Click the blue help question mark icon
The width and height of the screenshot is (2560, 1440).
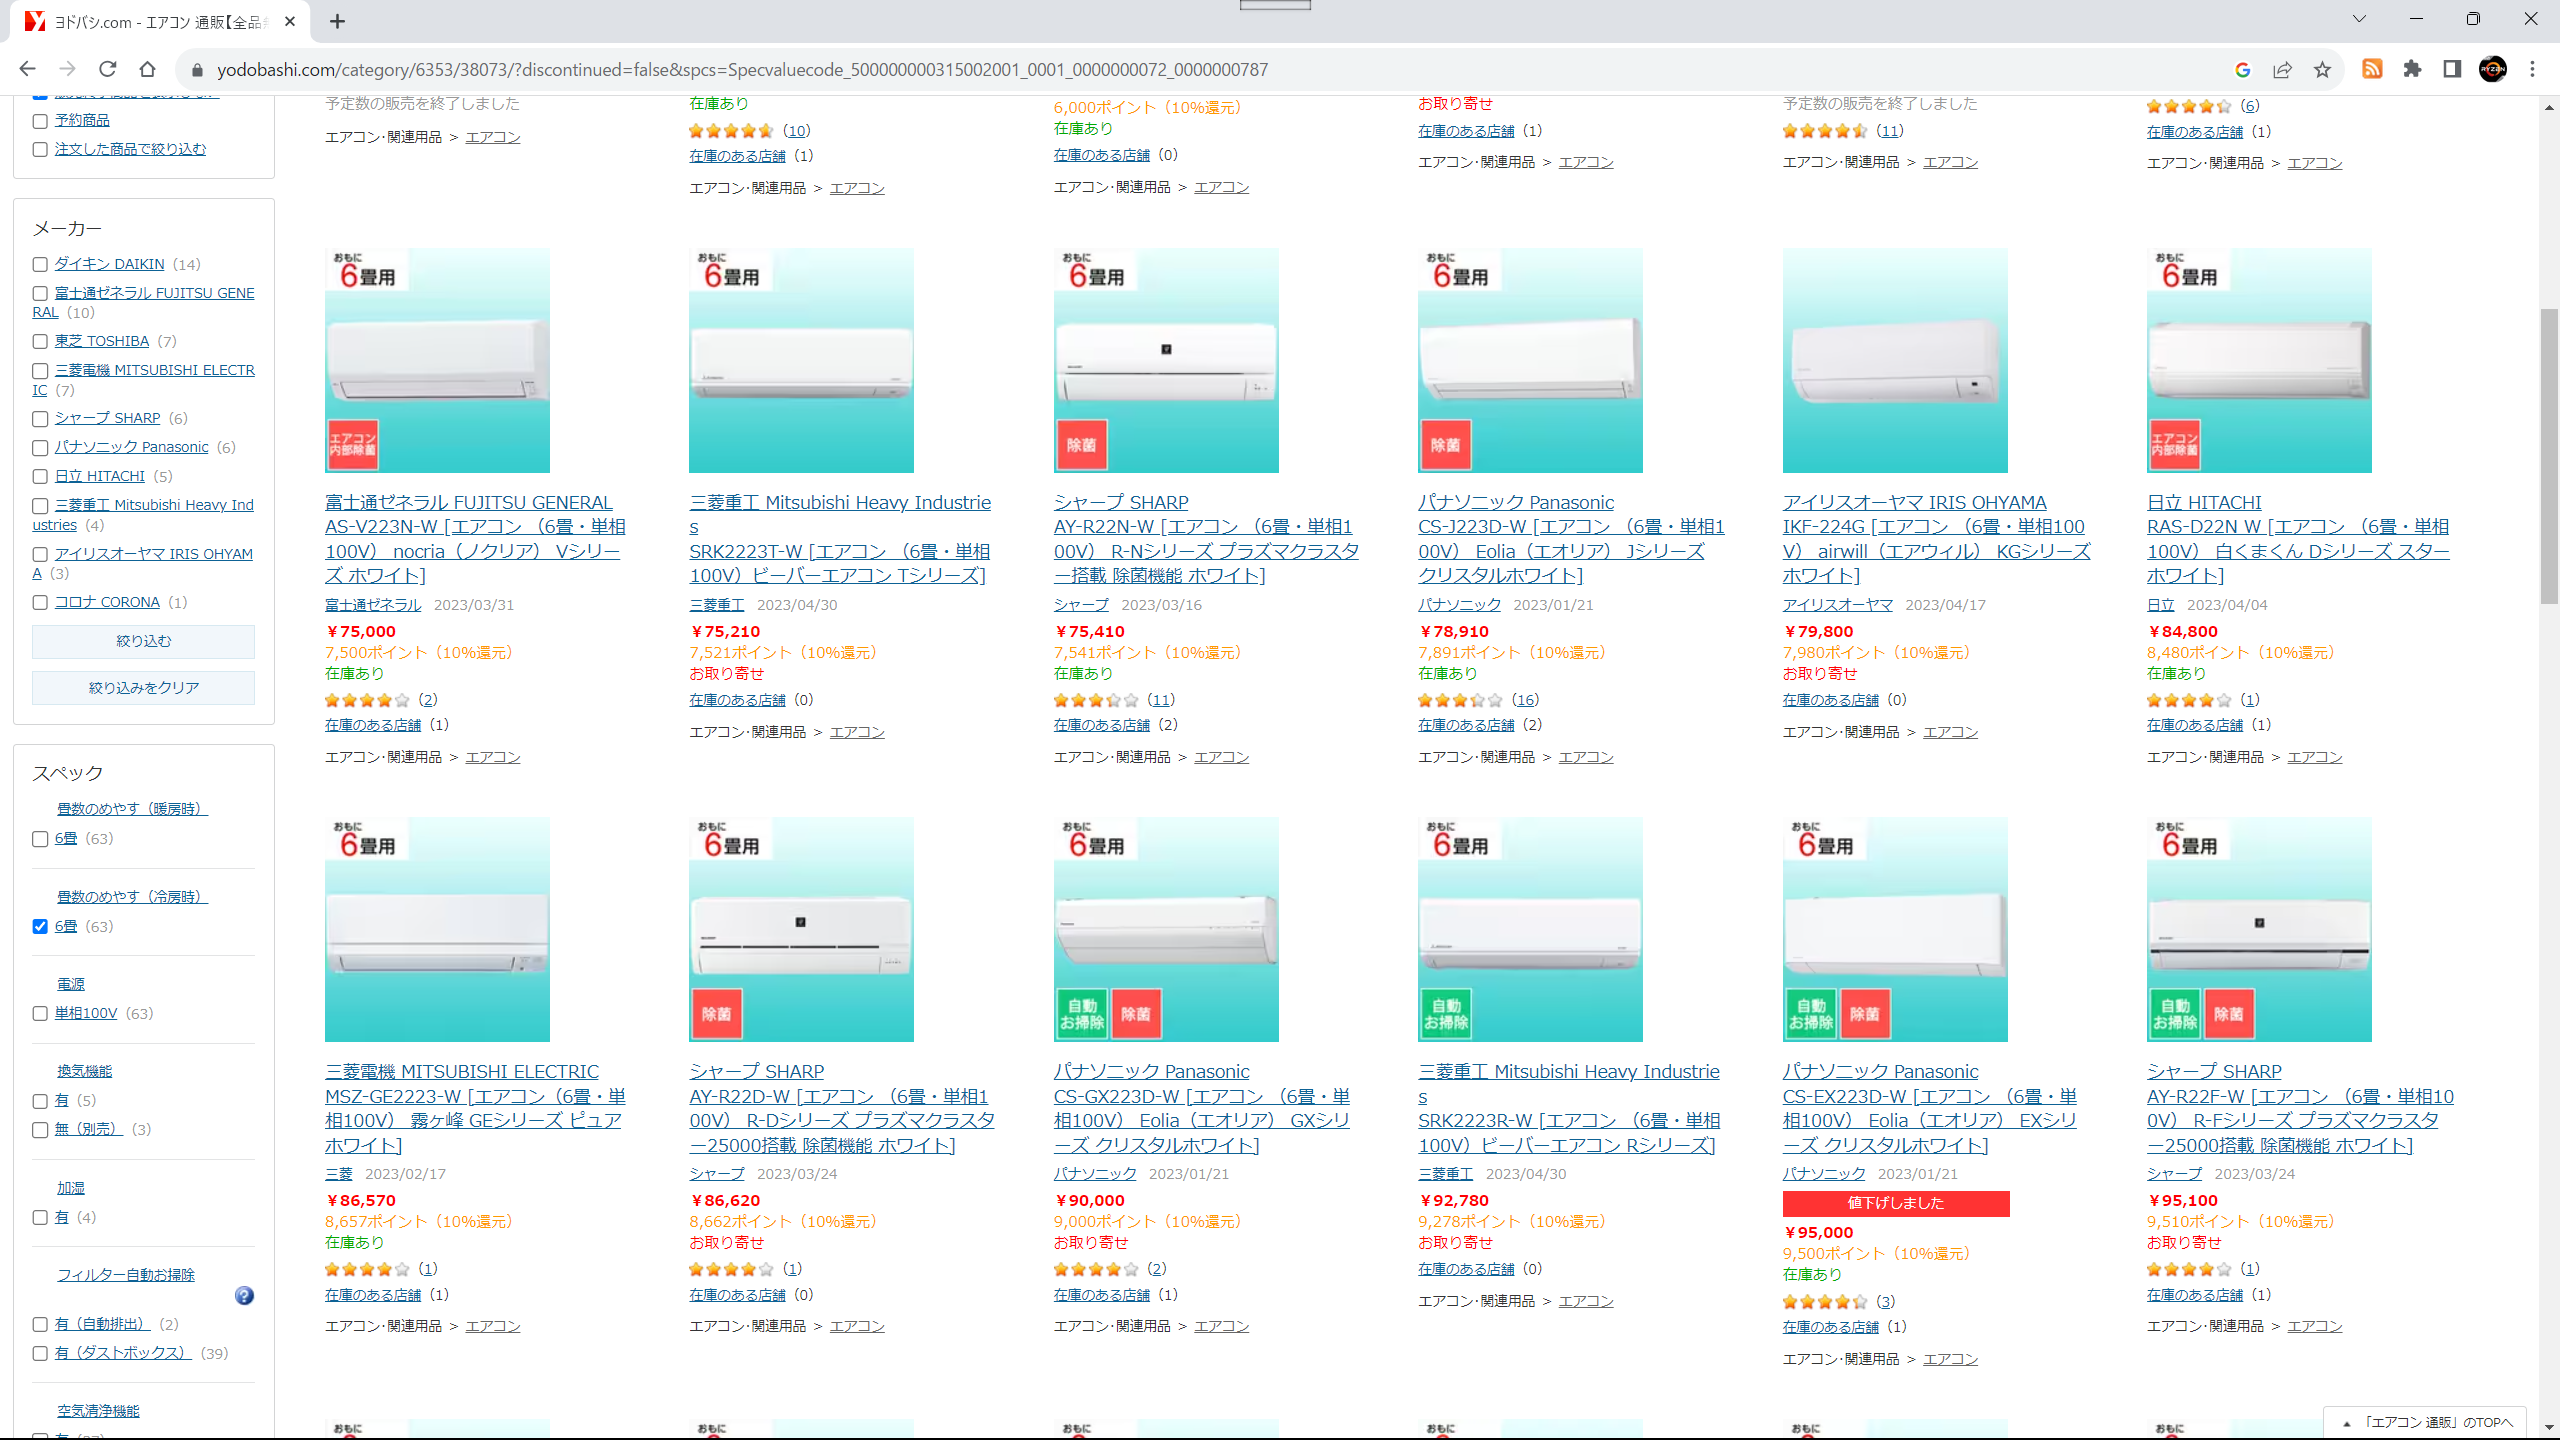[244, 1296]
